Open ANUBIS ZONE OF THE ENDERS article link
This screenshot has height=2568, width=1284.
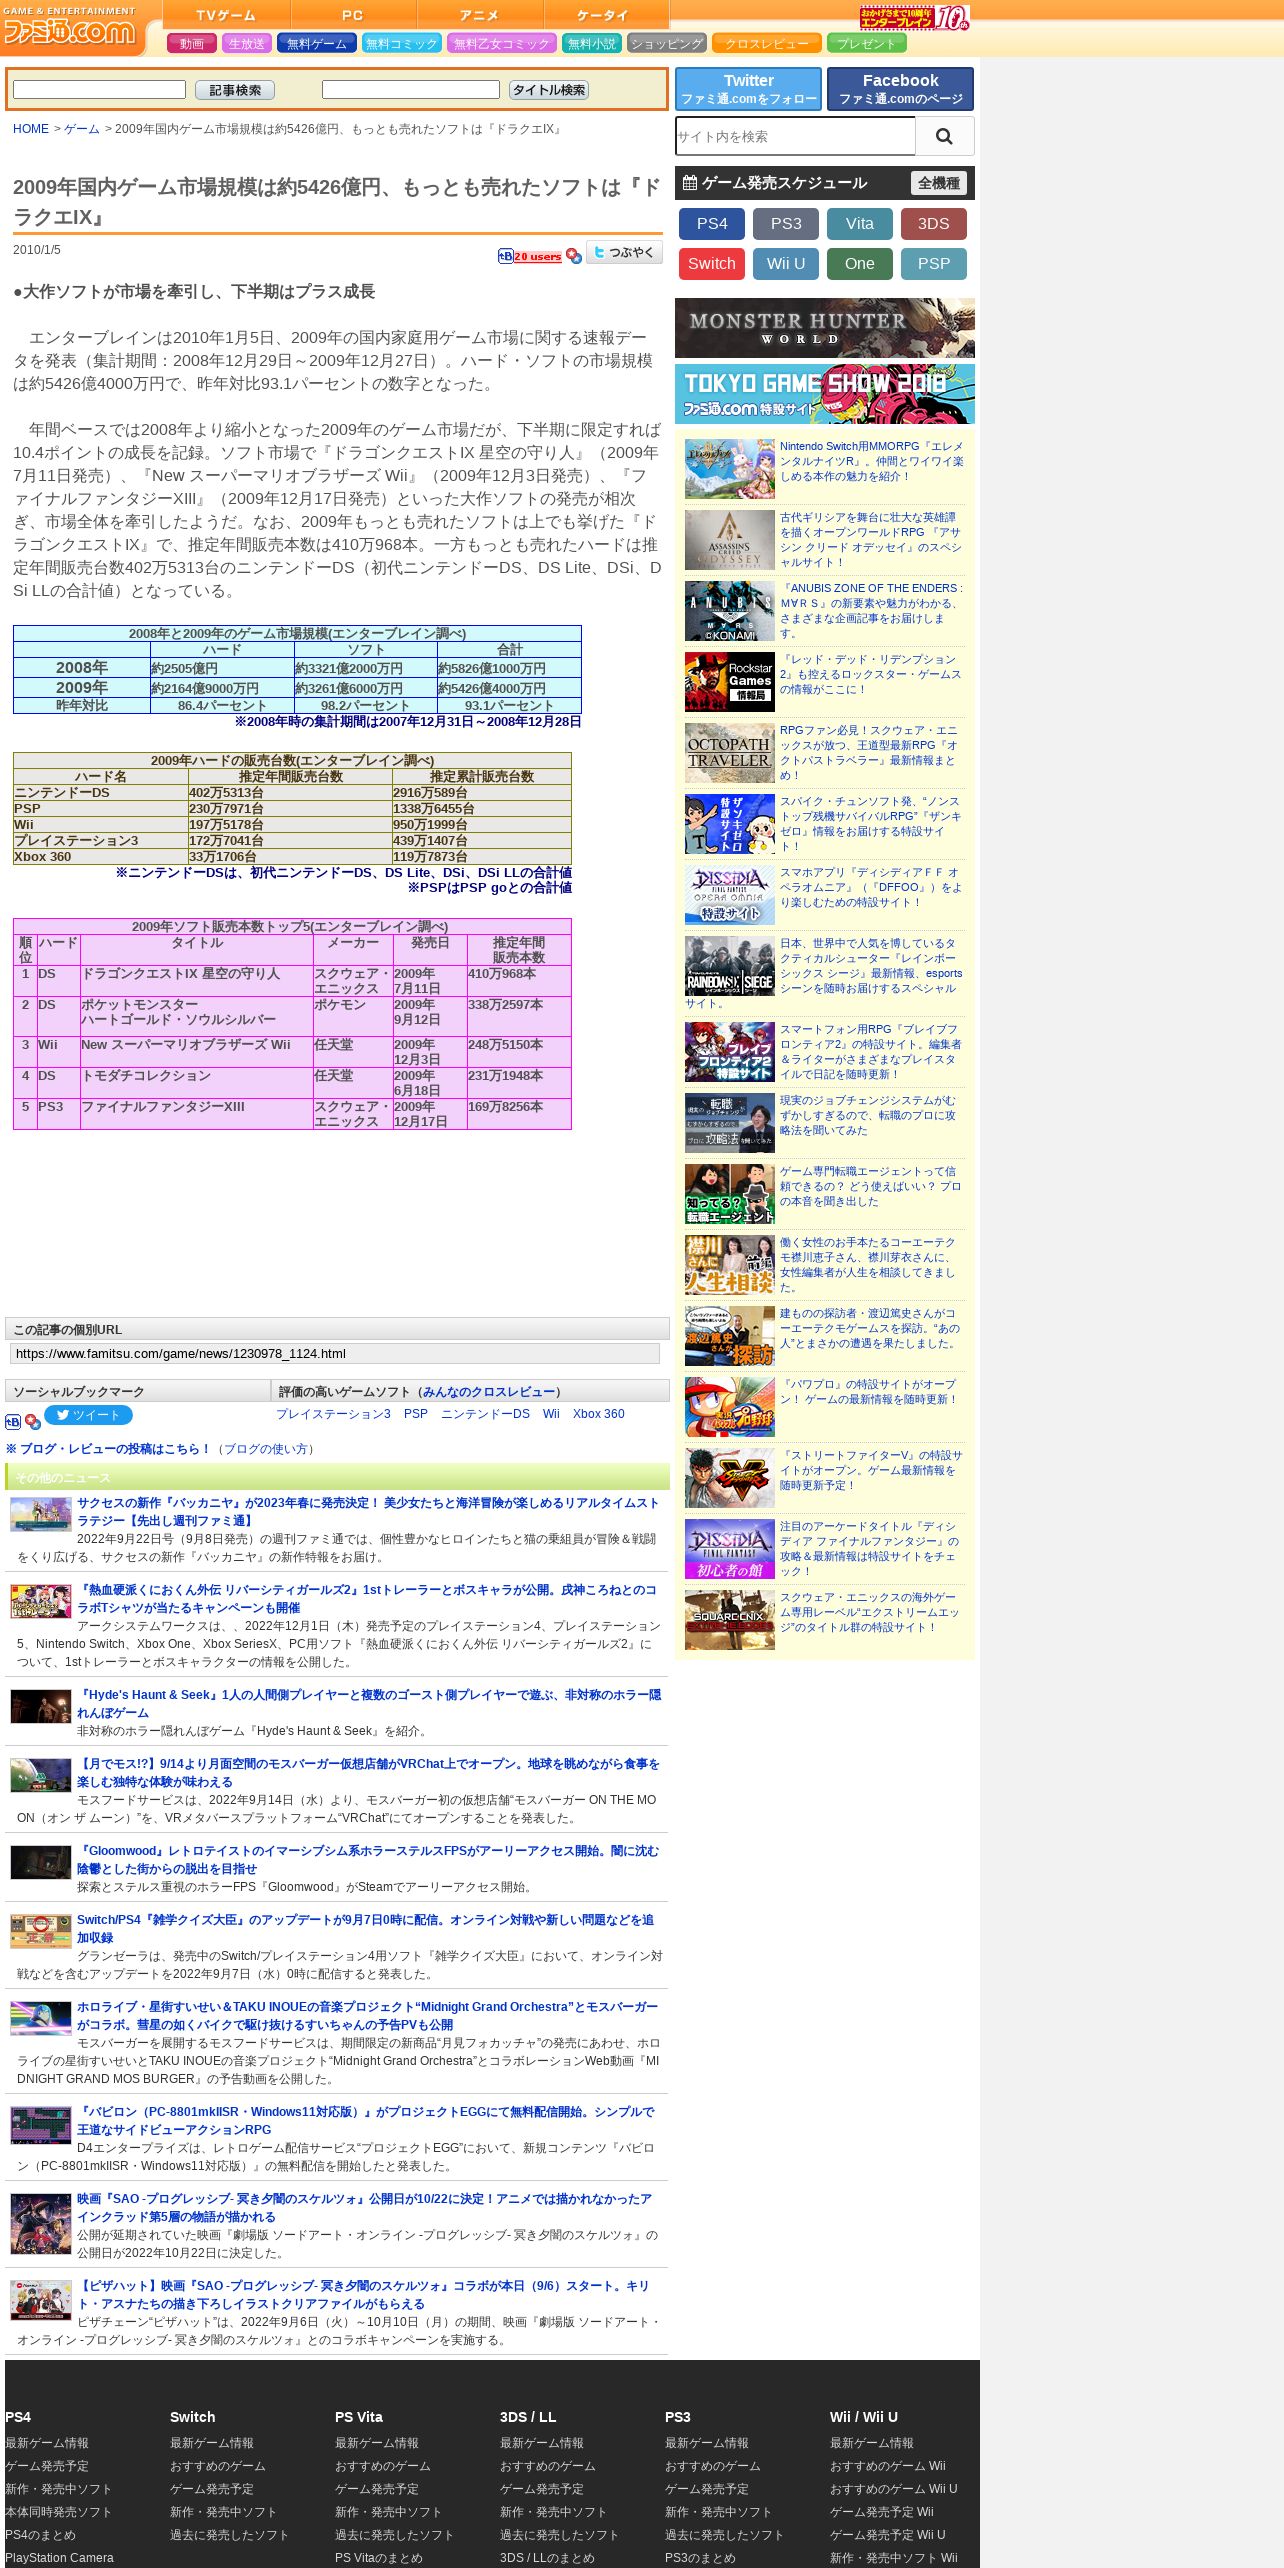point(871,611)
